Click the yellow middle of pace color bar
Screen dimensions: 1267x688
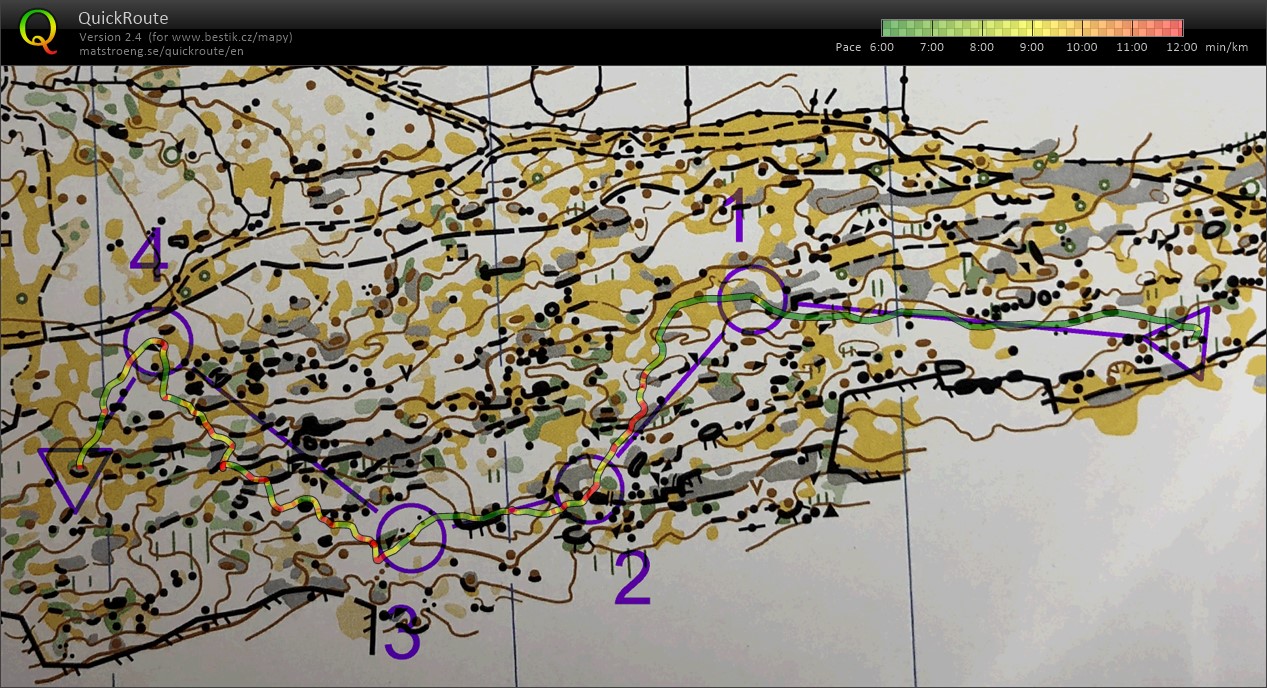pyautogui.click(x=1032, y=28)
